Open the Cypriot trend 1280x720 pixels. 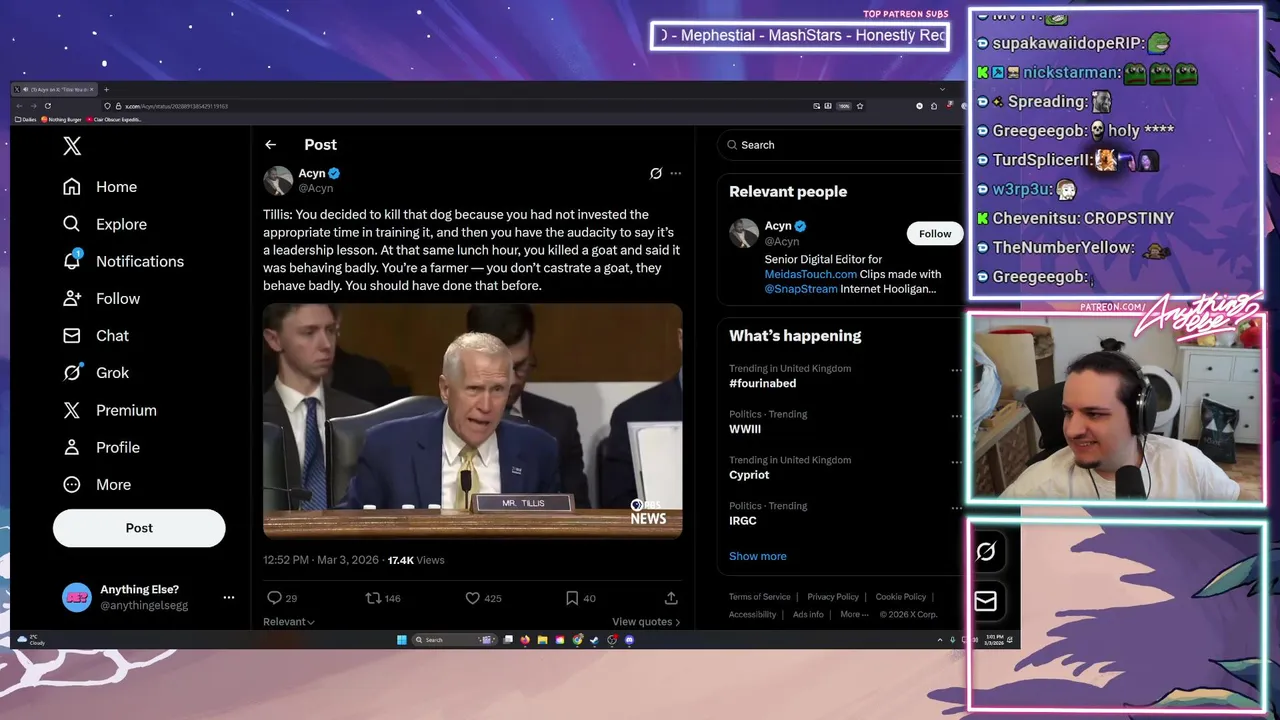[x=749, y=475]
